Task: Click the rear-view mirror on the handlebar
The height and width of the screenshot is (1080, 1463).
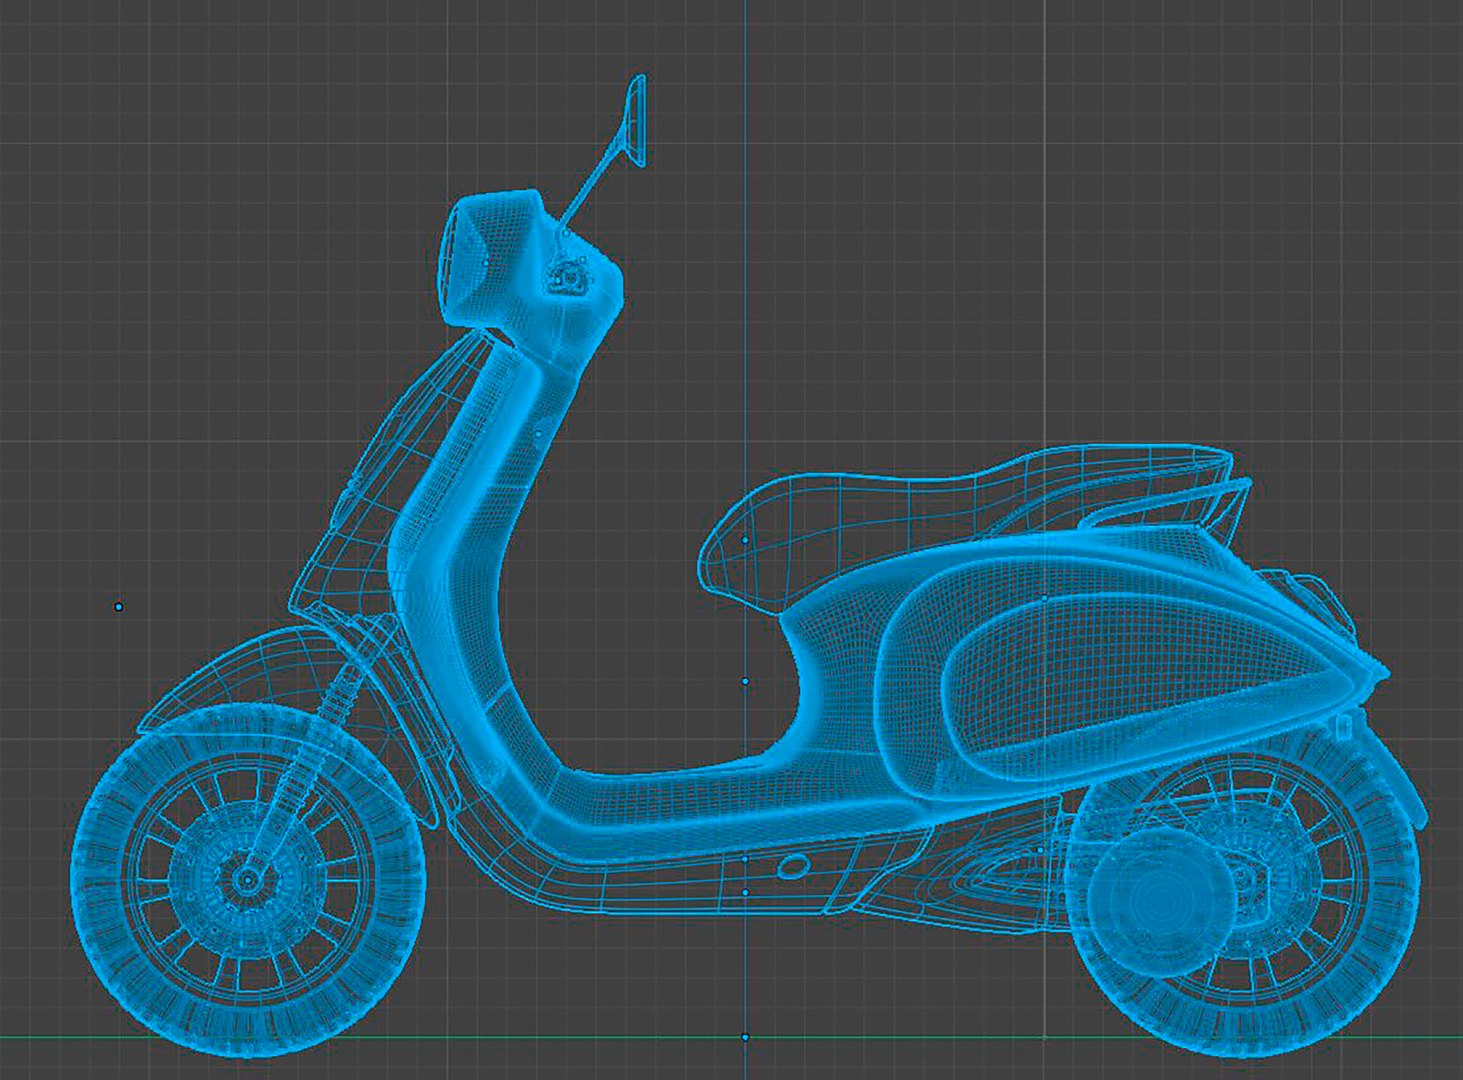Action: (x=634, y=119)
